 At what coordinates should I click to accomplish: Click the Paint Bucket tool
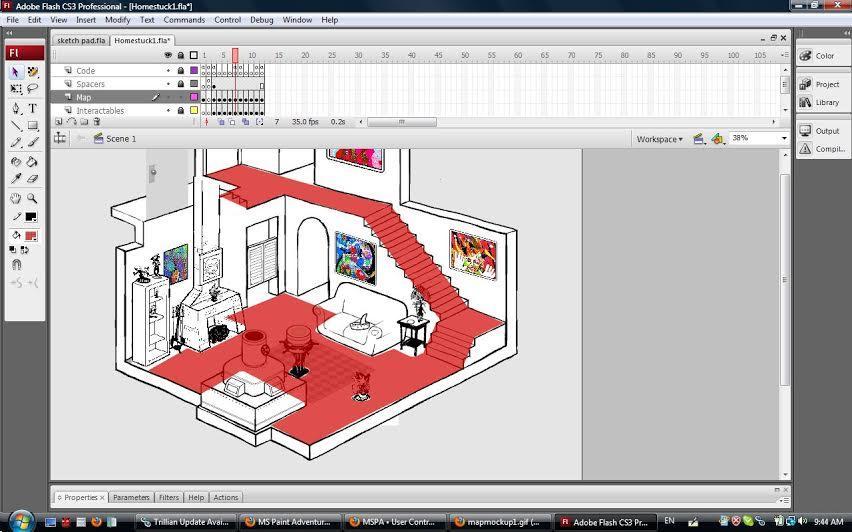coord(33,161)
